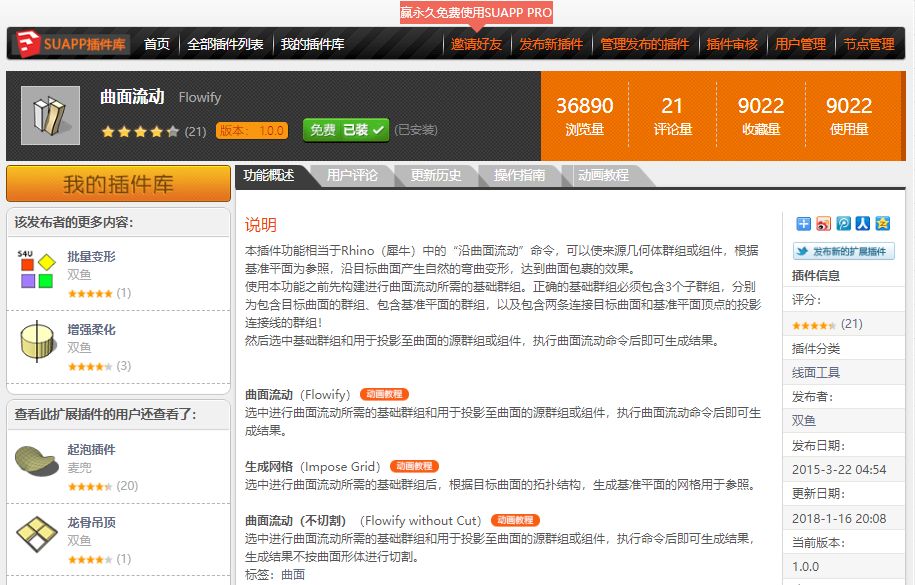Click publisher 双鱼 in plugin info panel
Viewport: 915px width, 585px height.
(x=804, y=420)
